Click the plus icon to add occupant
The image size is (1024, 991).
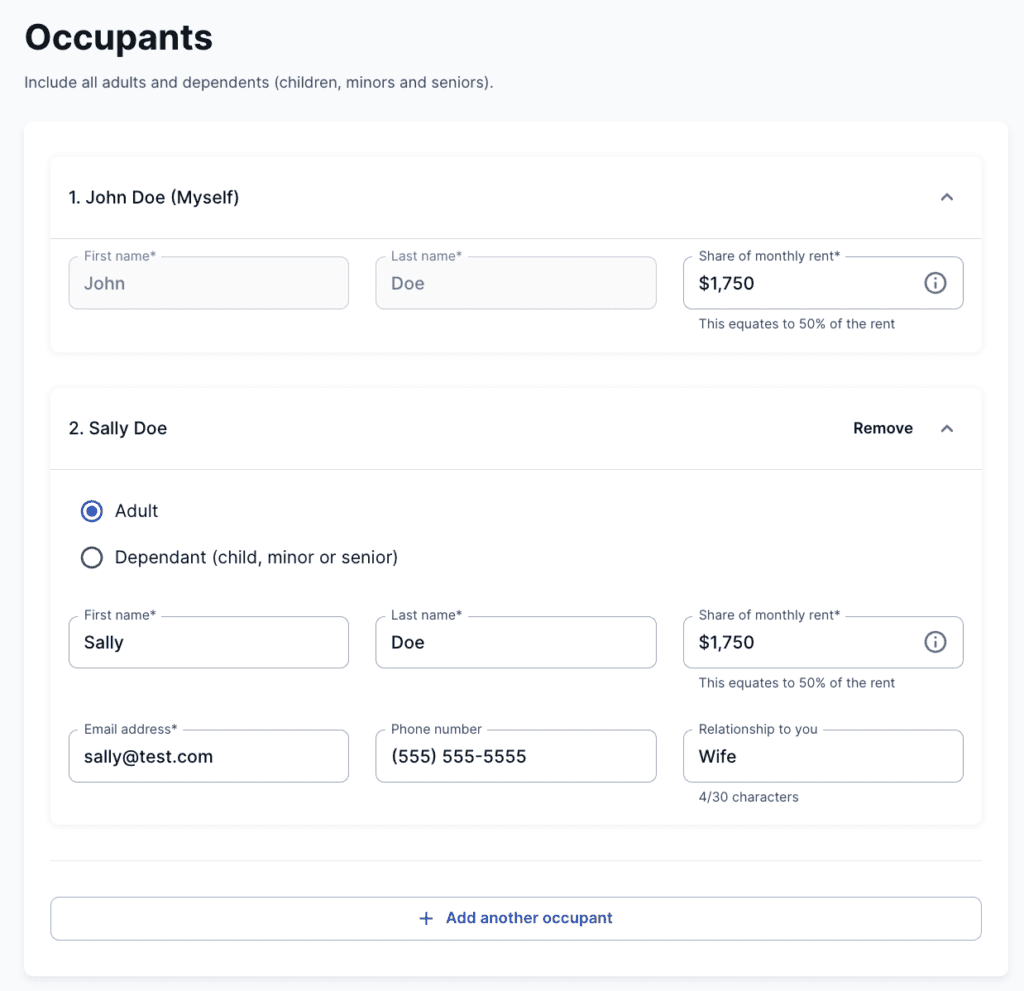[426, 918]
